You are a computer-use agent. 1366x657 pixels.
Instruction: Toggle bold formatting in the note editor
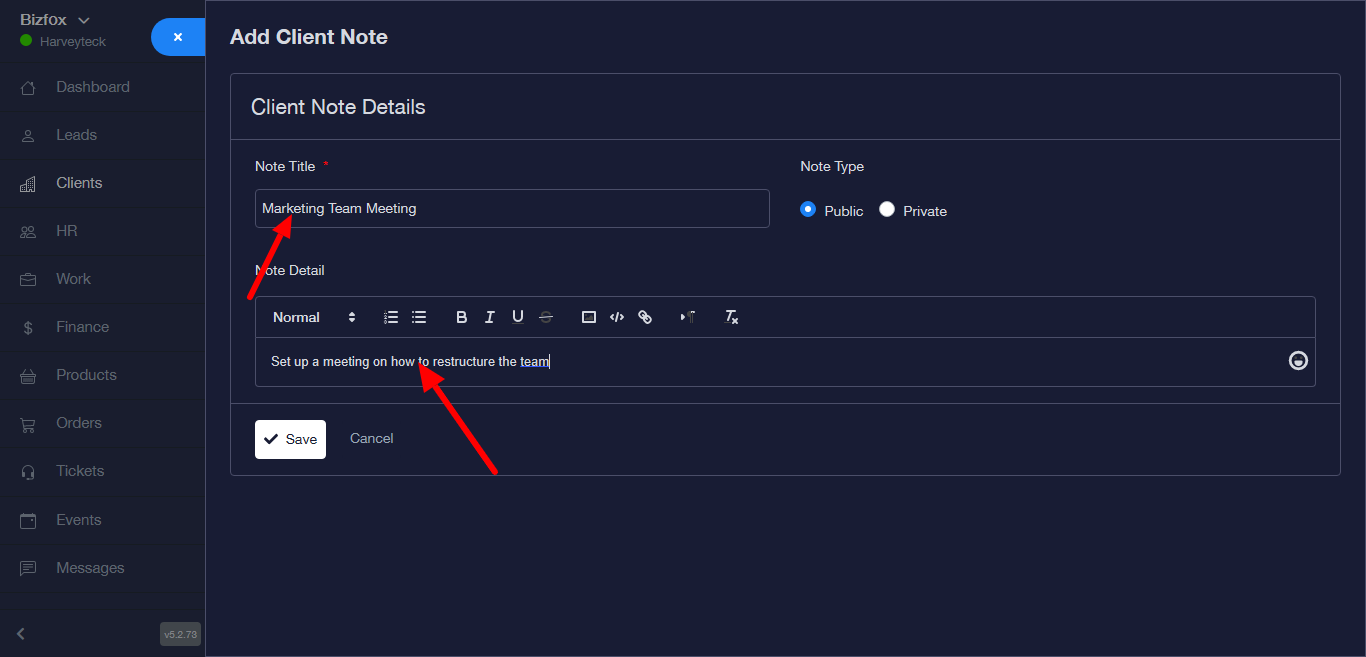pos(461,317)
